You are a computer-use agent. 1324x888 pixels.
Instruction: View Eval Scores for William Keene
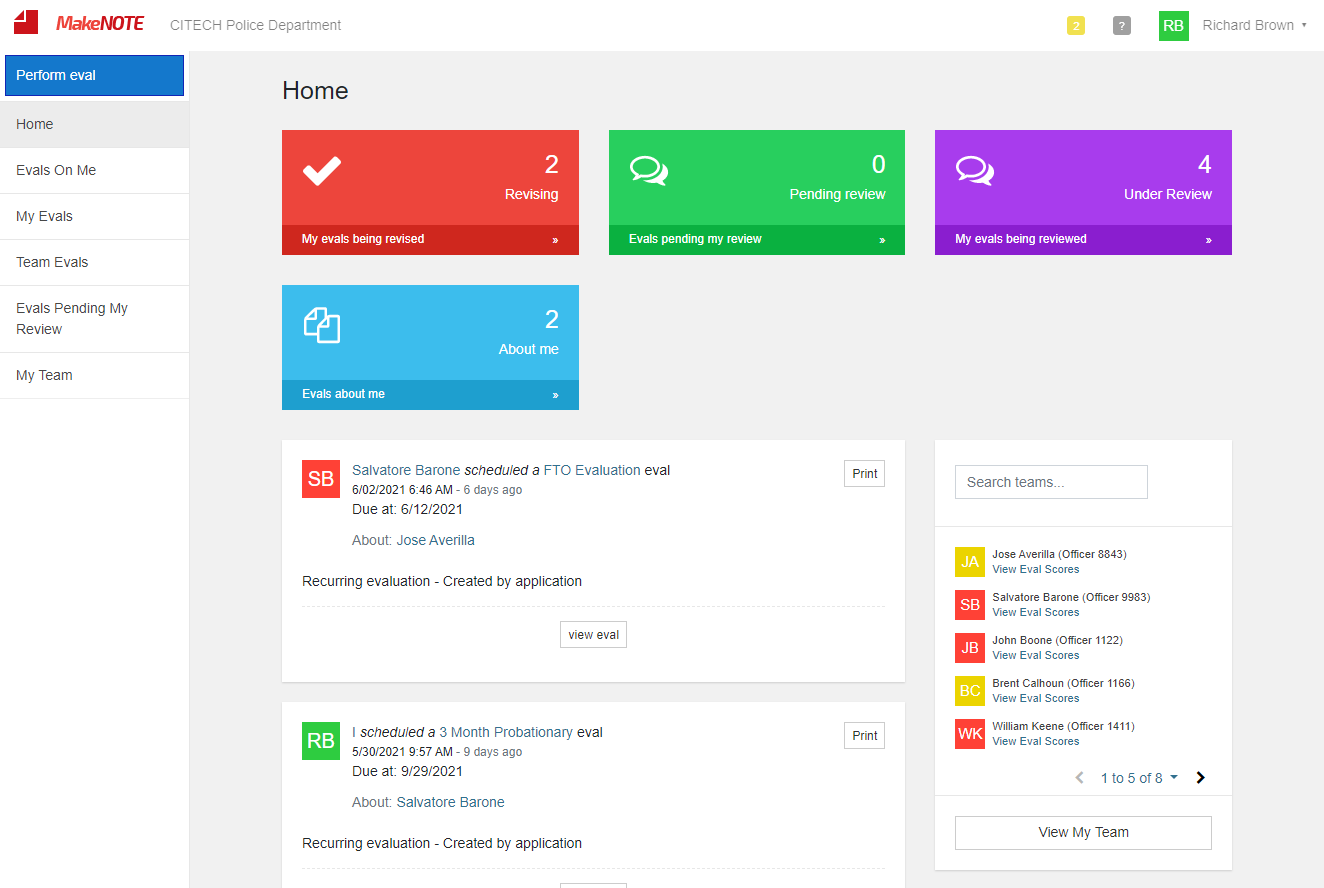(1036, 742)
